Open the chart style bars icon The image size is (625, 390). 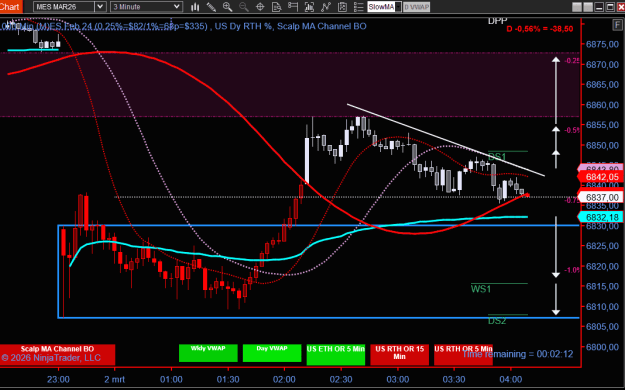pyautogui.click(x=195, y=7)
